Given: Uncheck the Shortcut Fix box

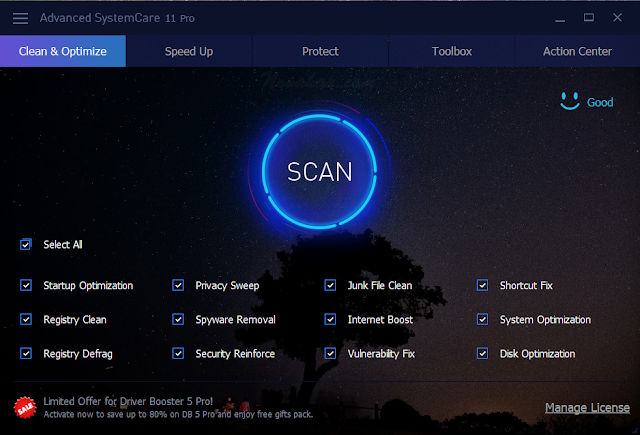Looking at the screenshot, I should tap(482, 285).
